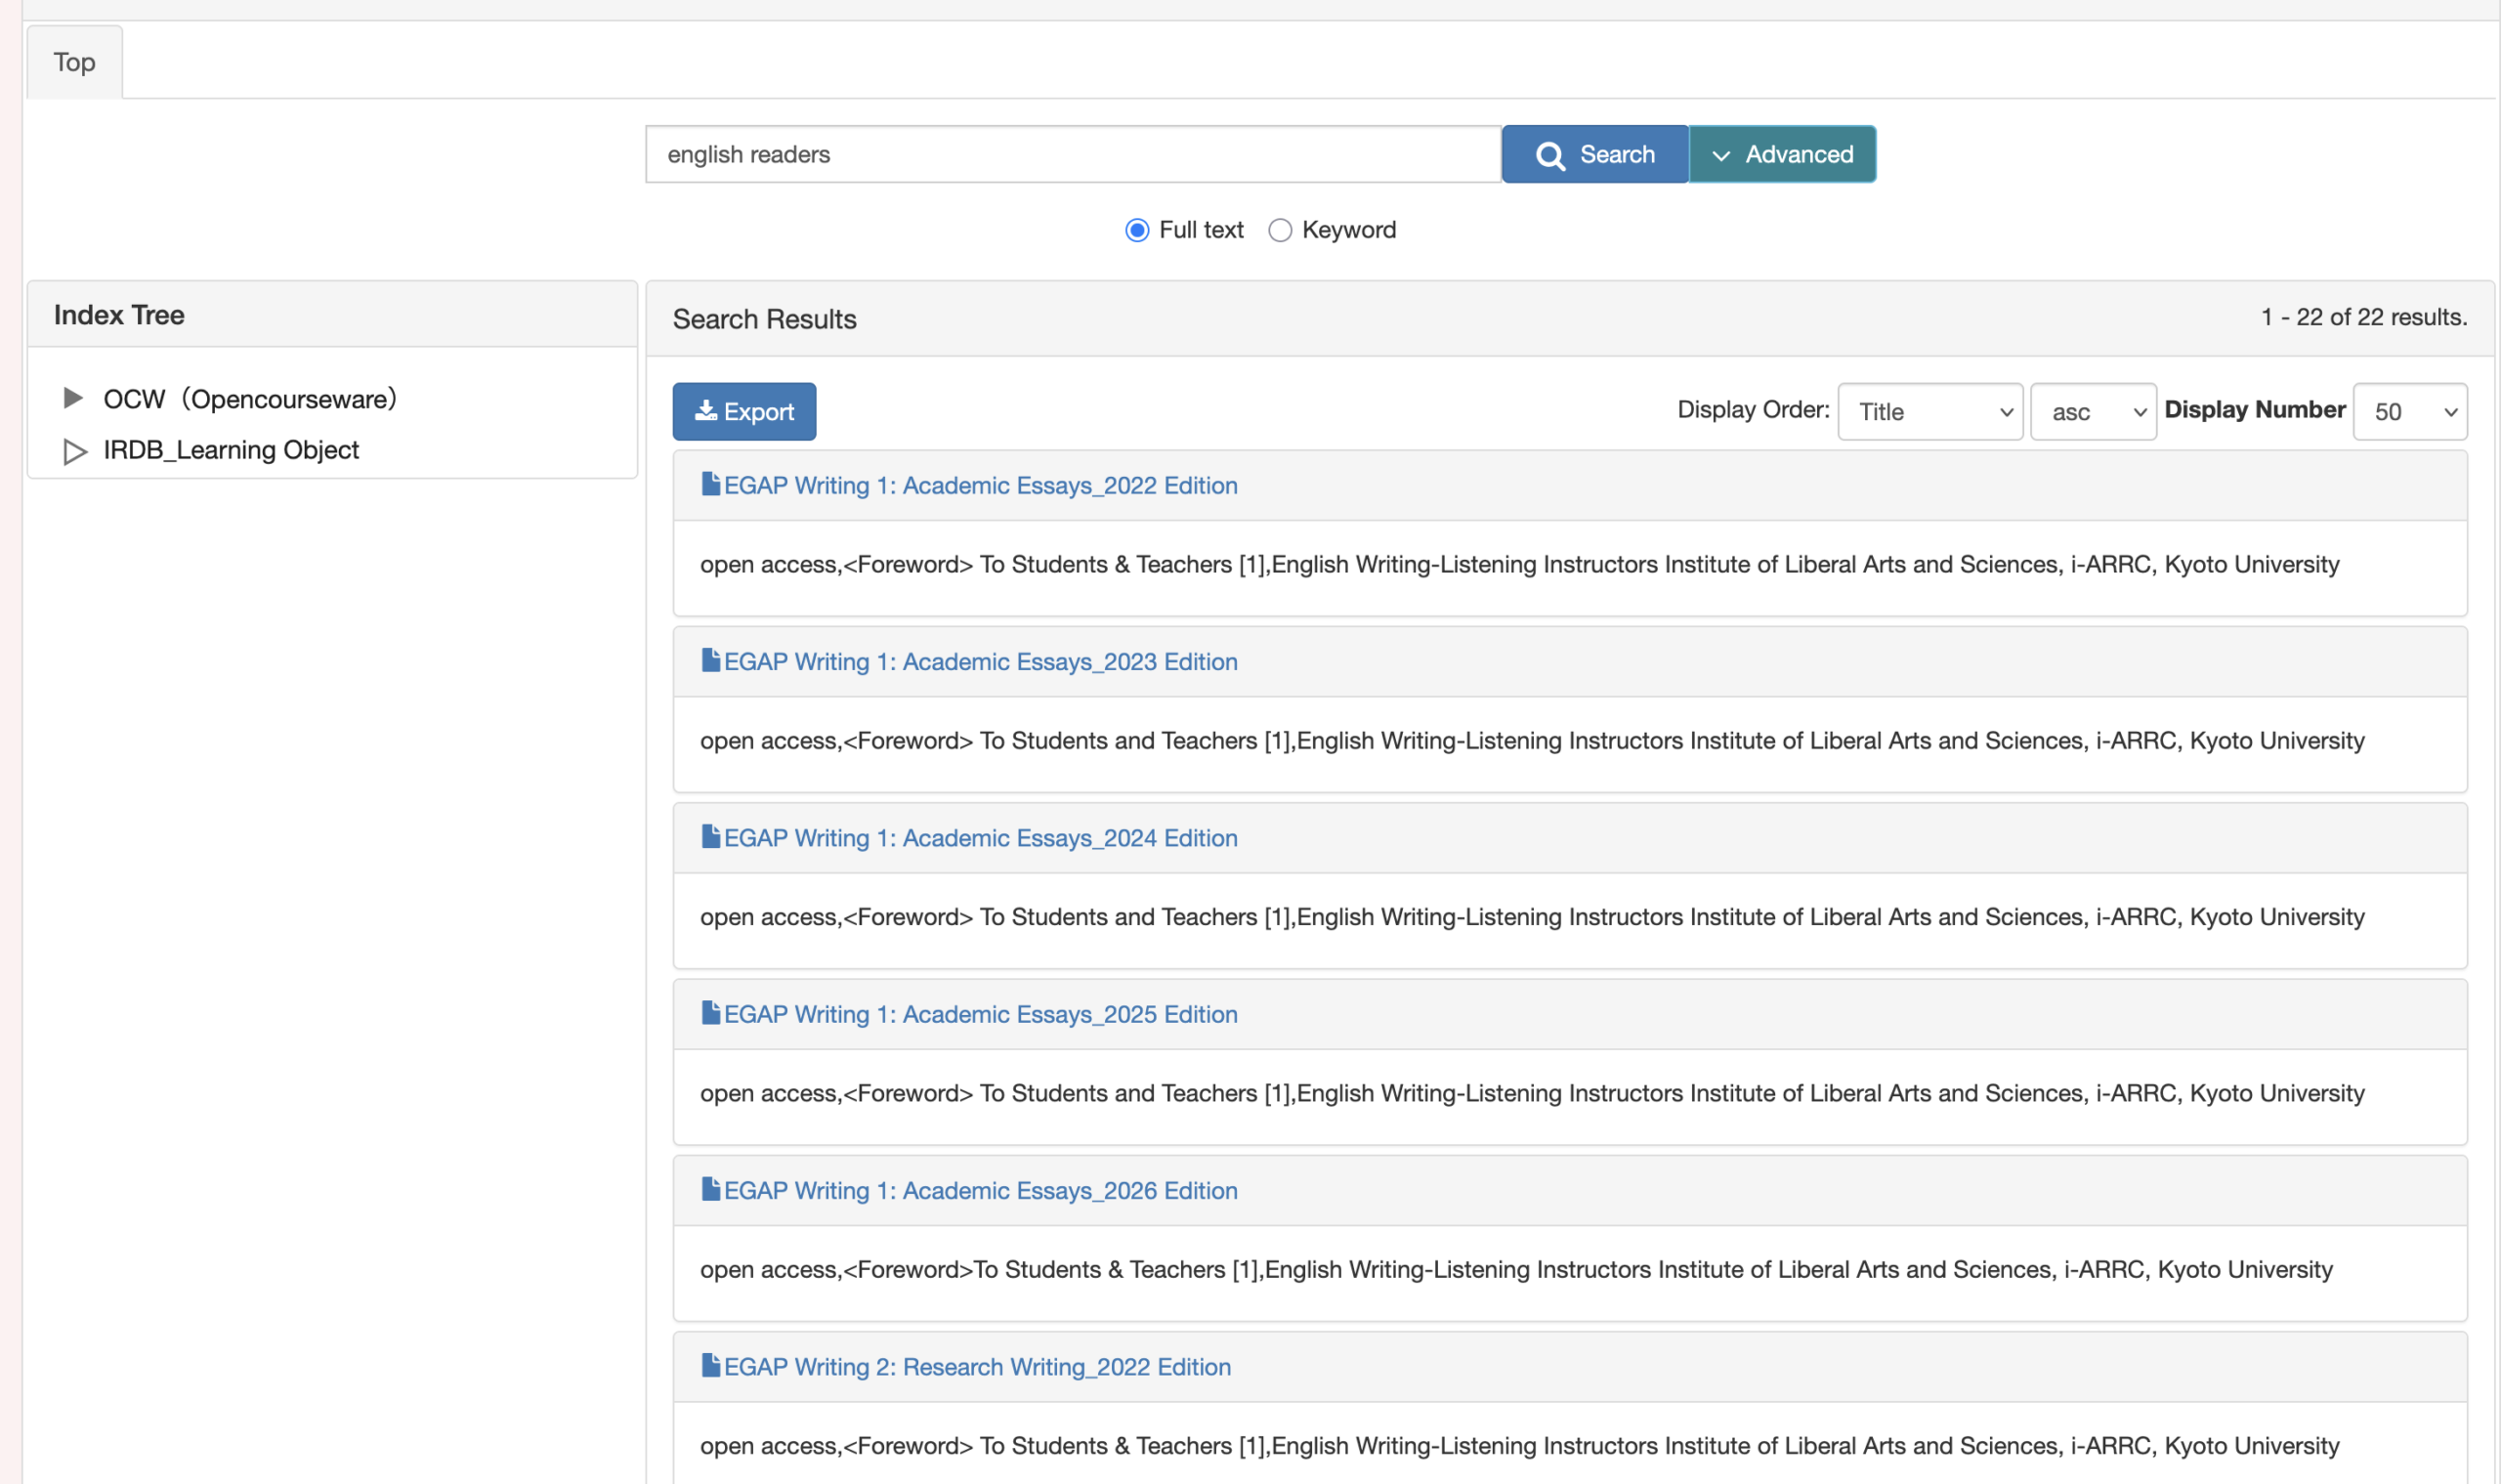Select the Keyword radio button
Image resolution: width=2501 pixels, height=1484 pixels.
pyautogui.click(x=1279, y=231)
